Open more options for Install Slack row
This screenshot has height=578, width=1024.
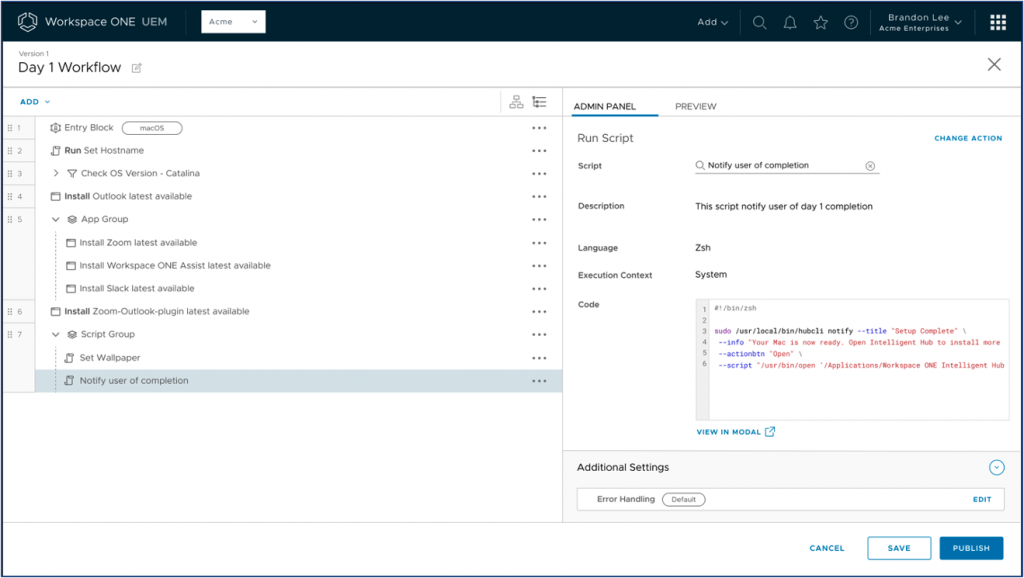(539, 289)
